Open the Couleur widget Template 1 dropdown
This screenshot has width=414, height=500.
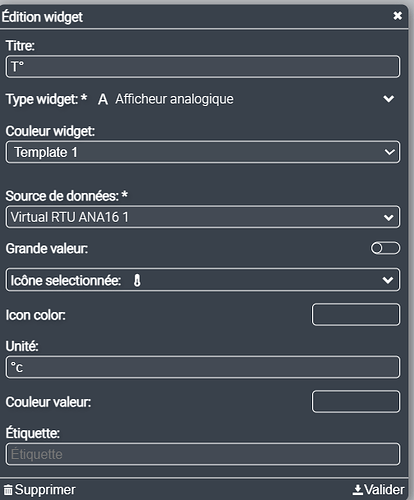click(x=203, y=152)
